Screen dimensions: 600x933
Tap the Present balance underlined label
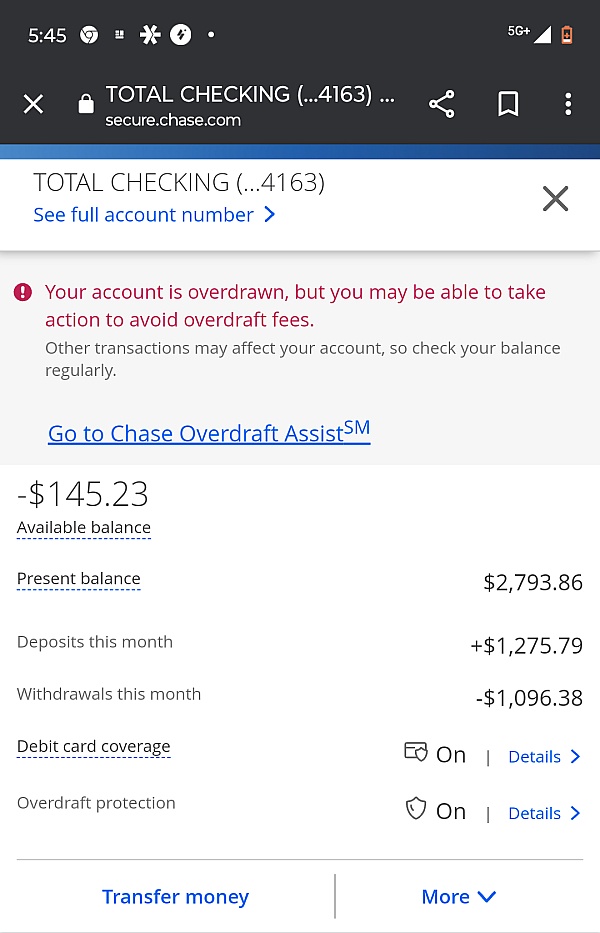(x=79, y=579)
